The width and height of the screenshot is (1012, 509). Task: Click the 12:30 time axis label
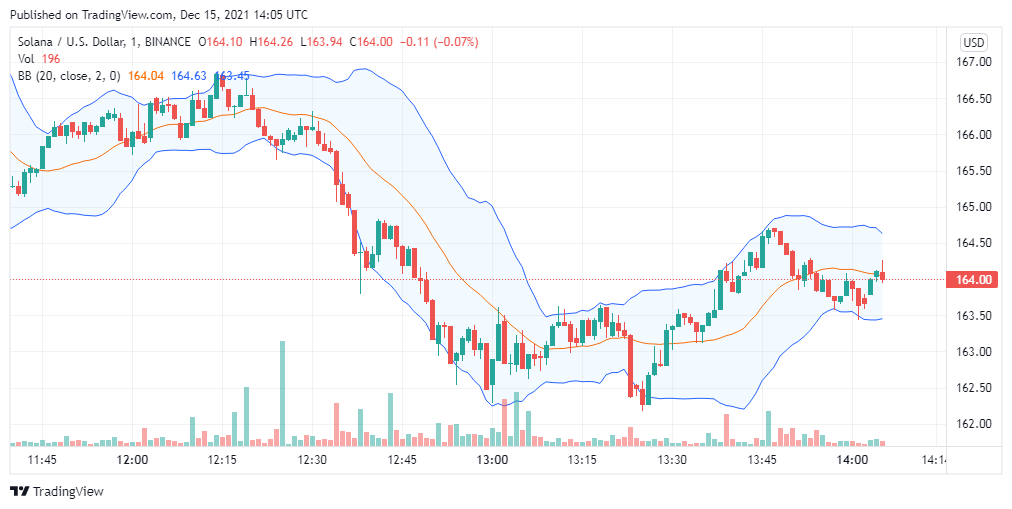312,460
